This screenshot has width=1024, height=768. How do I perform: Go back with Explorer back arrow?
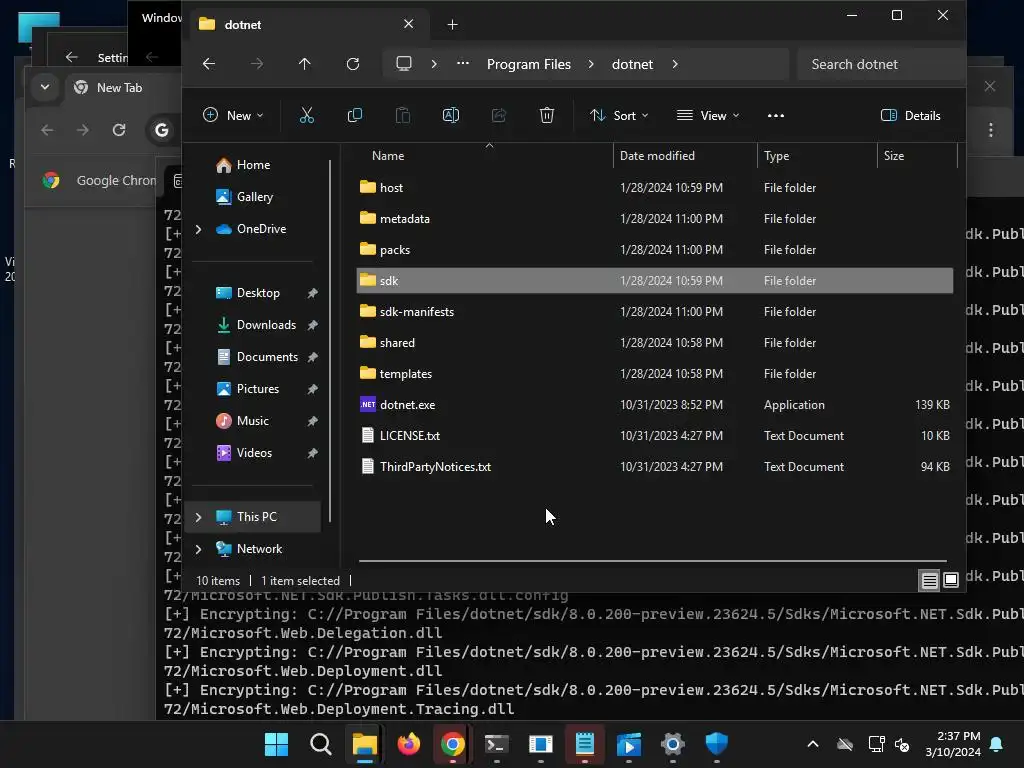pos(209,64)
